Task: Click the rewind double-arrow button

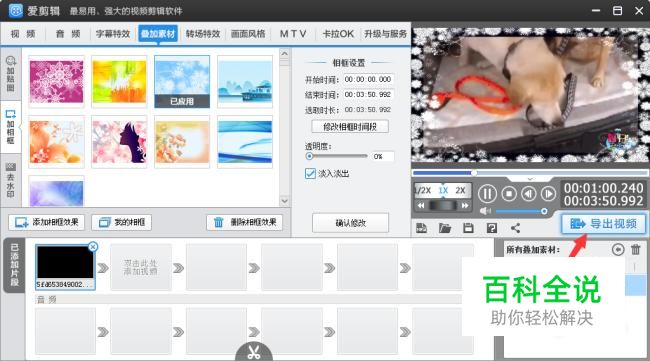Action: pyautogui.click(x=421, y=205)
